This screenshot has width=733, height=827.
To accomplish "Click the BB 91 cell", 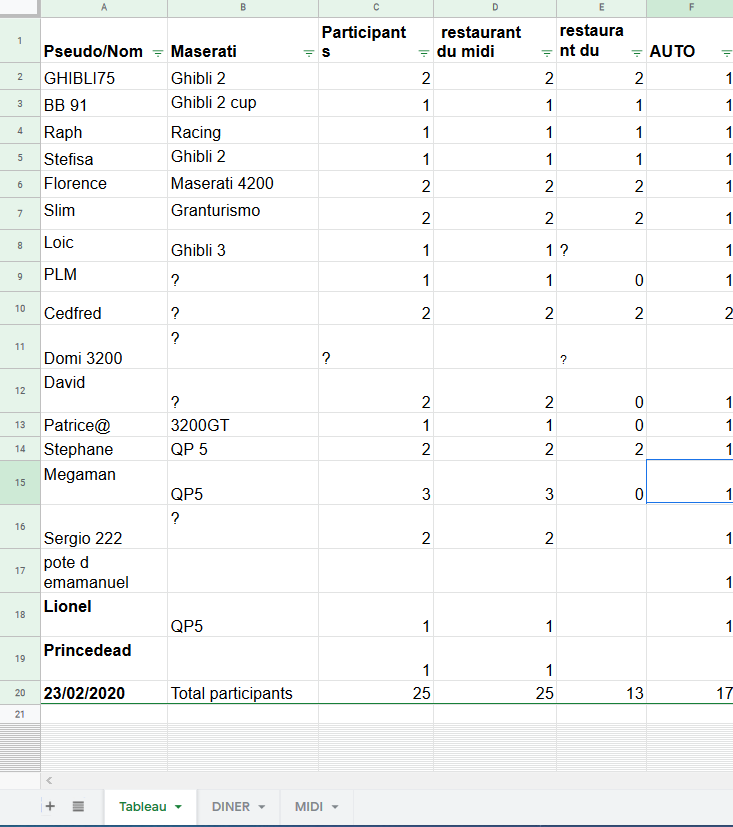I will coord(104,104).
